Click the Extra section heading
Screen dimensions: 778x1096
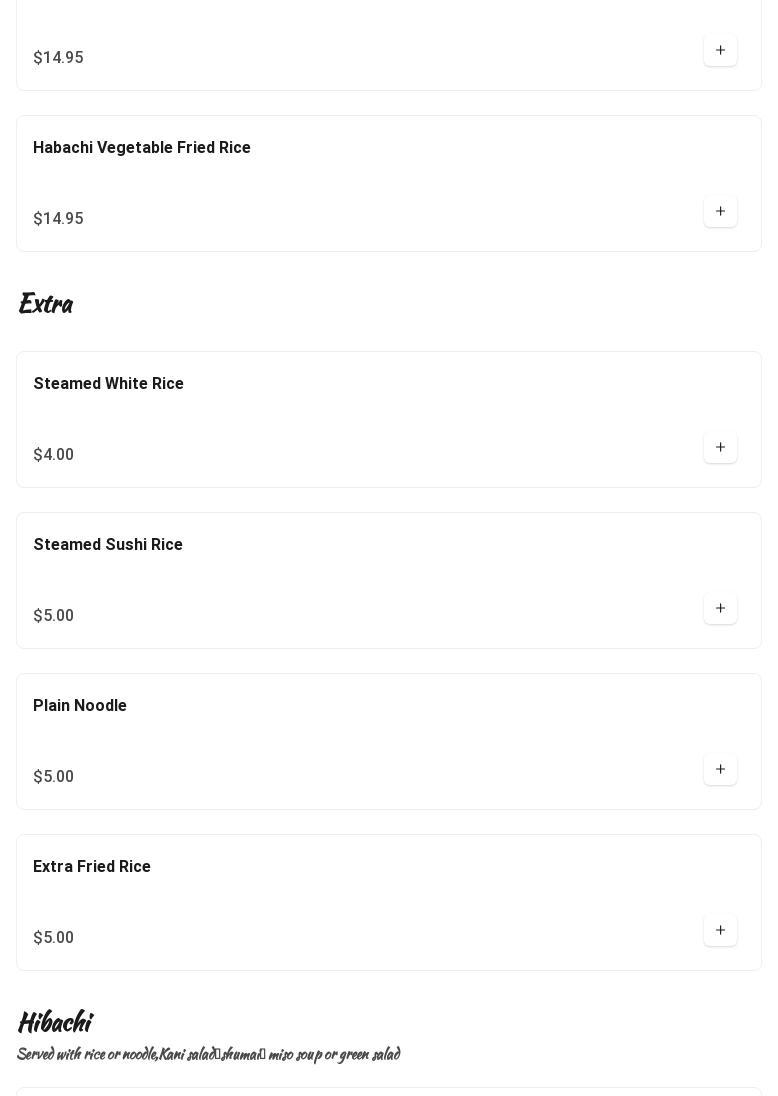[45, 303]
